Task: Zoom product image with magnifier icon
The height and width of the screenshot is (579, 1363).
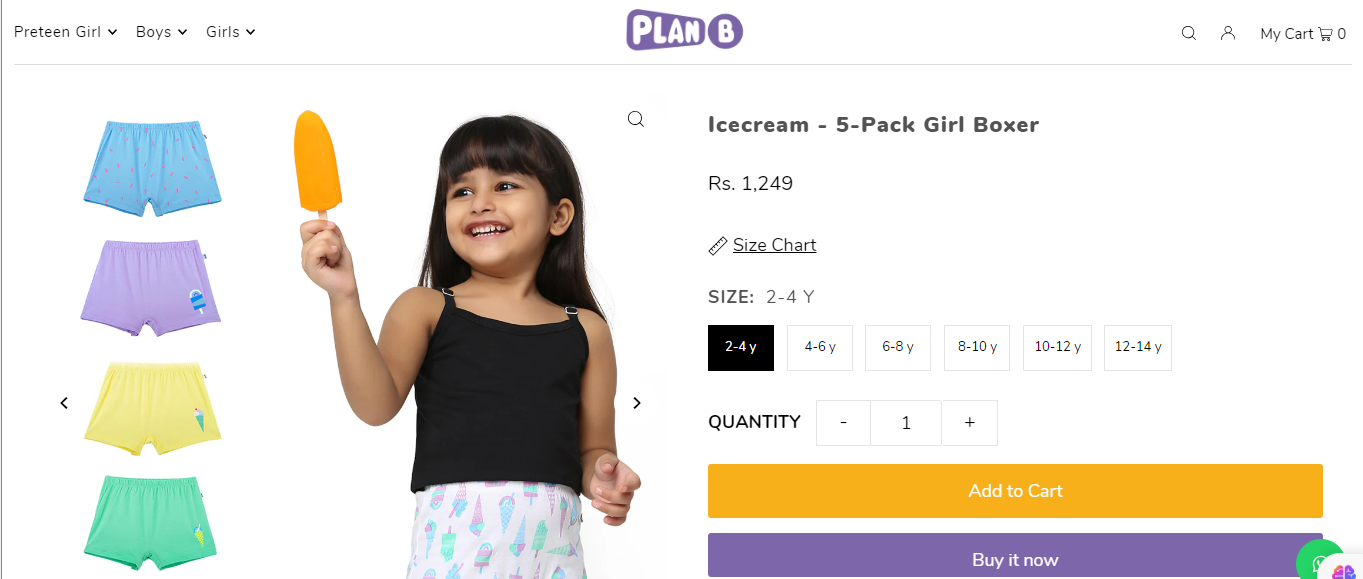Action: (636, 120)
